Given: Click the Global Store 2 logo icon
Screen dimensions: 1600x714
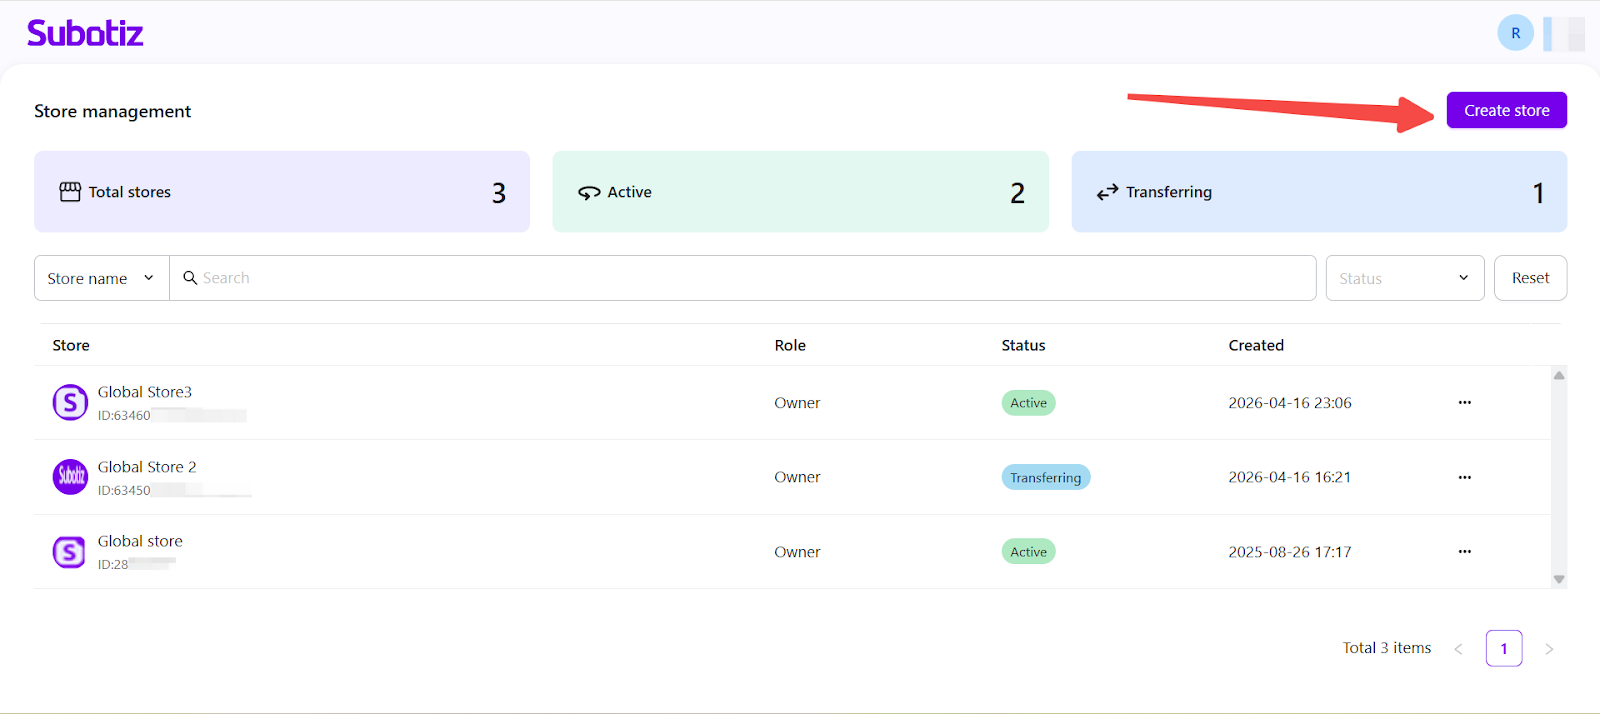Looking at the screenshot, I should click(70, 477).
